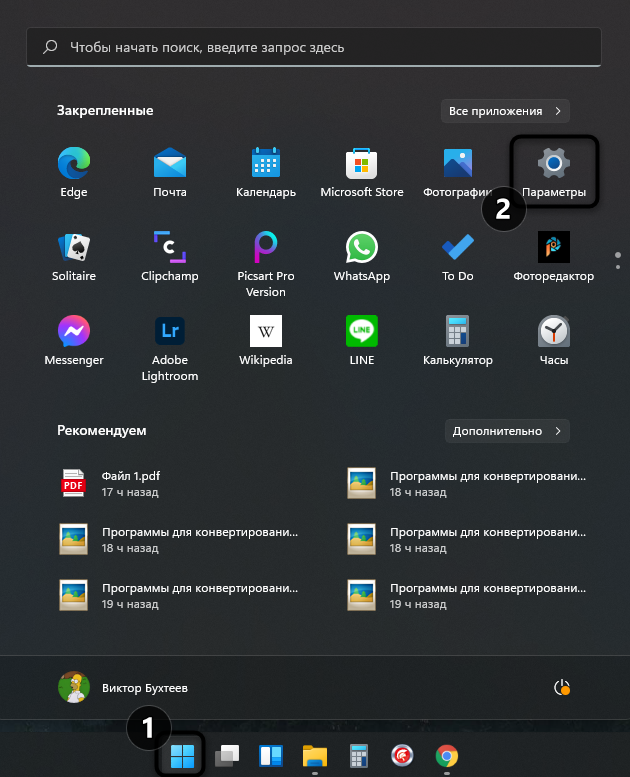Open Виктор Бухтеев account menu
This screenshot has width=630, height=777.
pos(123,688)
